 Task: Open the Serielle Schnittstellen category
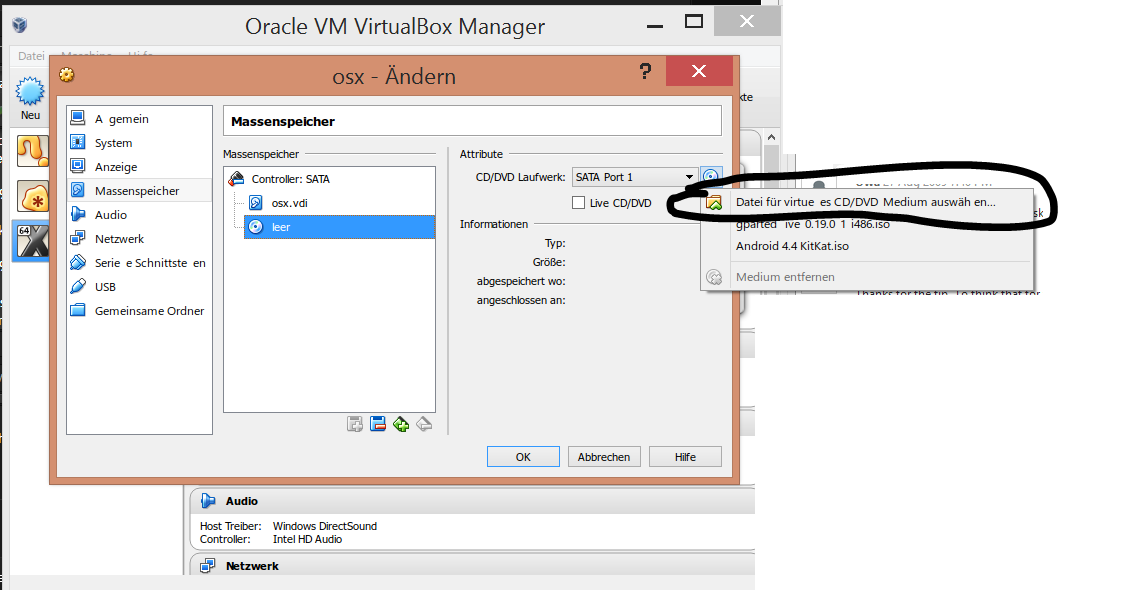click(x=139, y=262)
